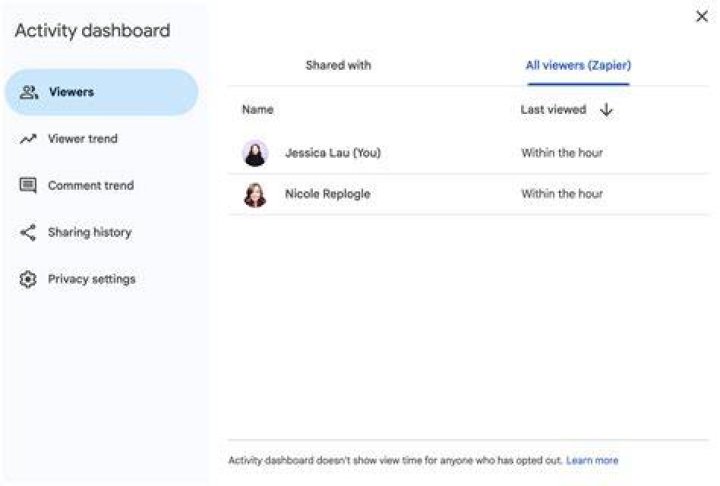The height and width of the screenshot is (486, 720).
Task: Click the Viewers people icon
Action: tap(28, 92)
